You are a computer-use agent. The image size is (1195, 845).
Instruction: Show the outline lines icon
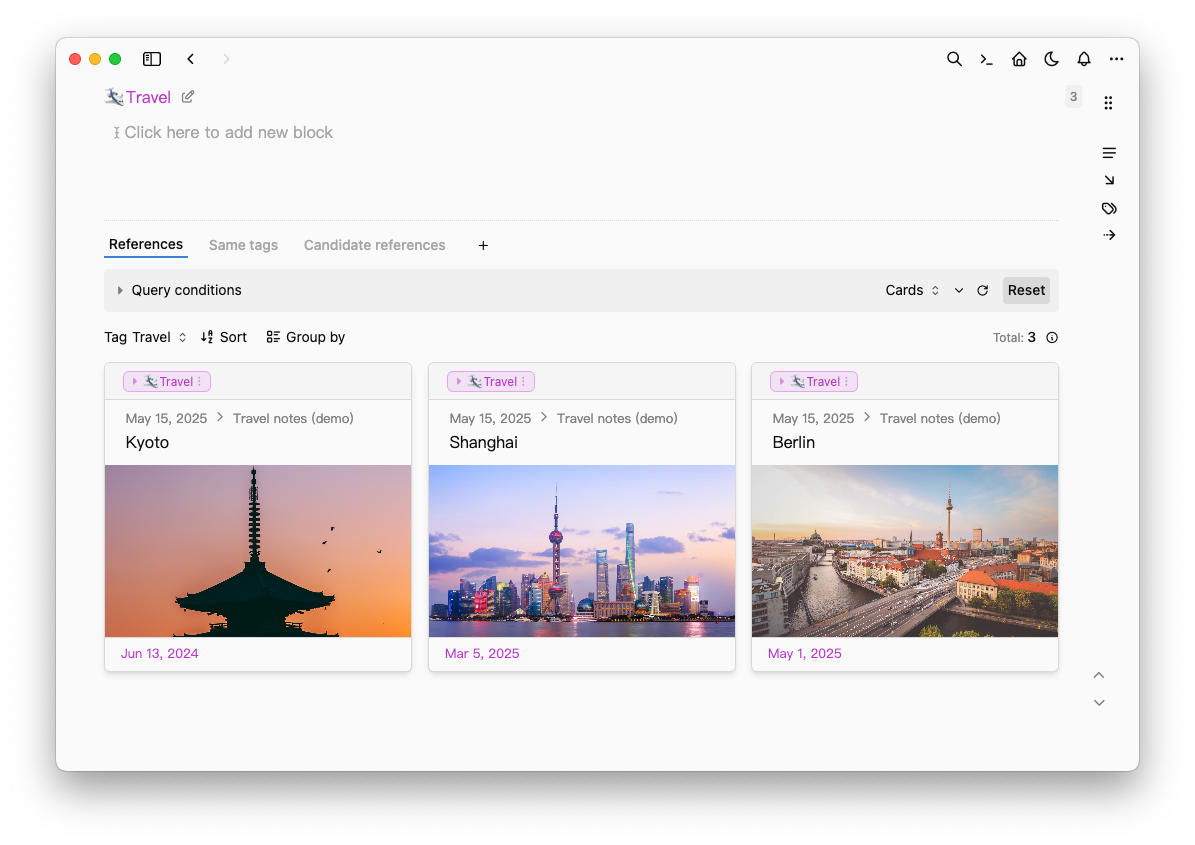coord(1109,153)
